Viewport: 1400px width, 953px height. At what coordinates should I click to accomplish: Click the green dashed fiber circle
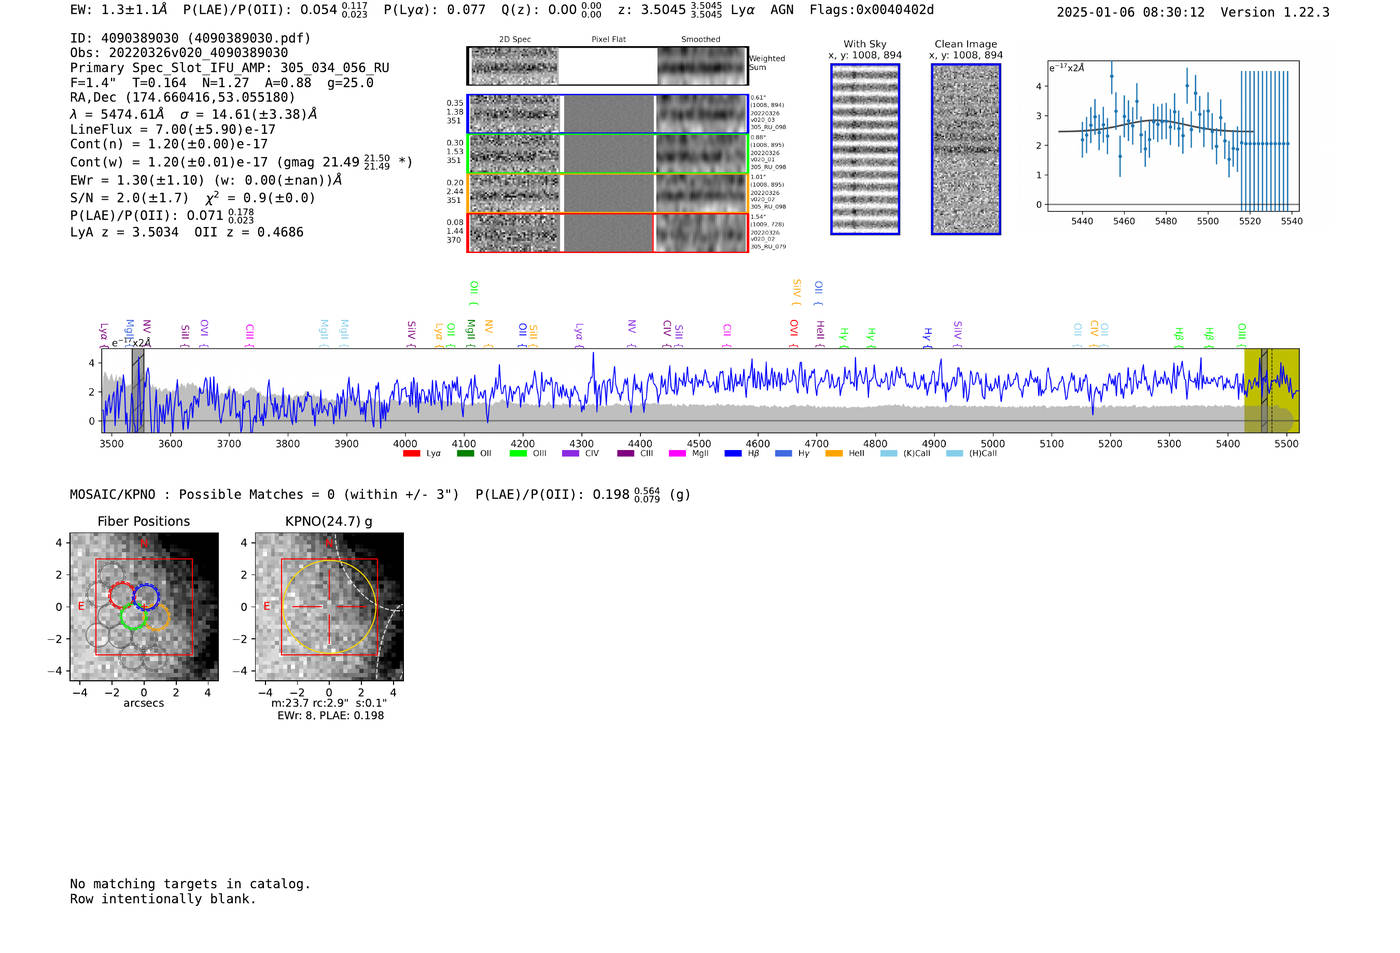coord(133,616)
